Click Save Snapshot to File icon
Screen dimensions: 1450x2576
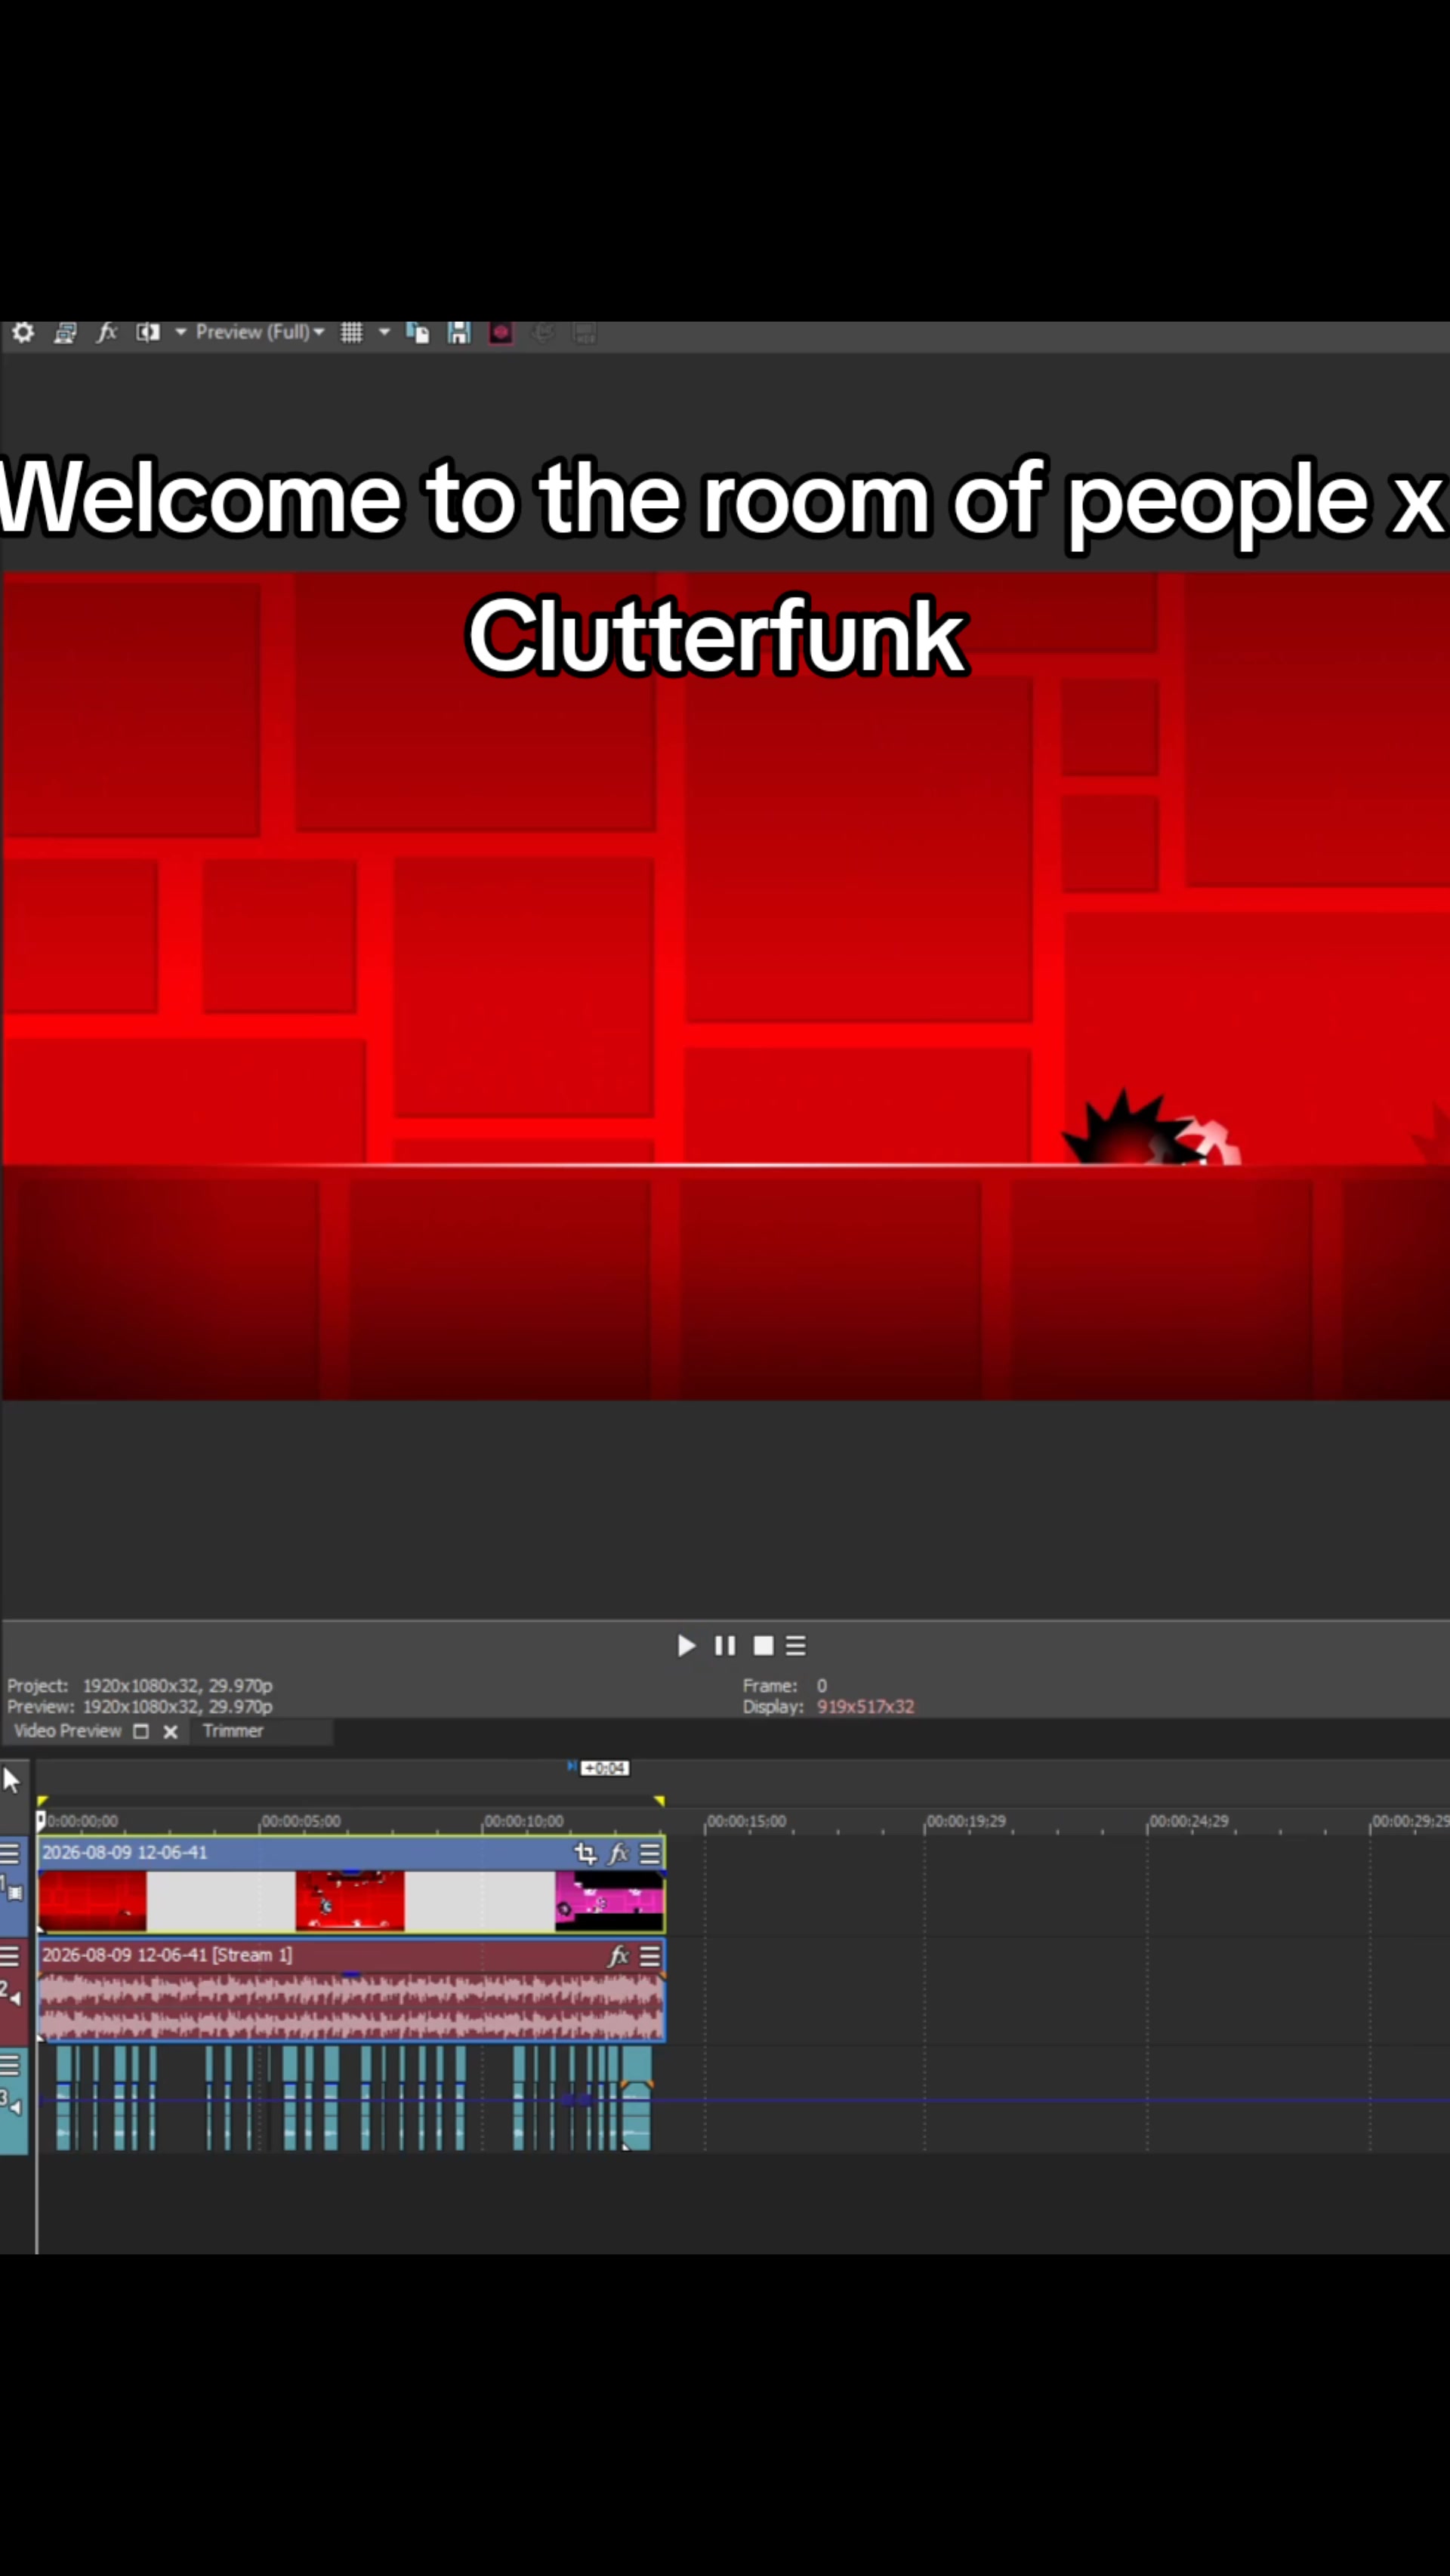click(459, 333)
